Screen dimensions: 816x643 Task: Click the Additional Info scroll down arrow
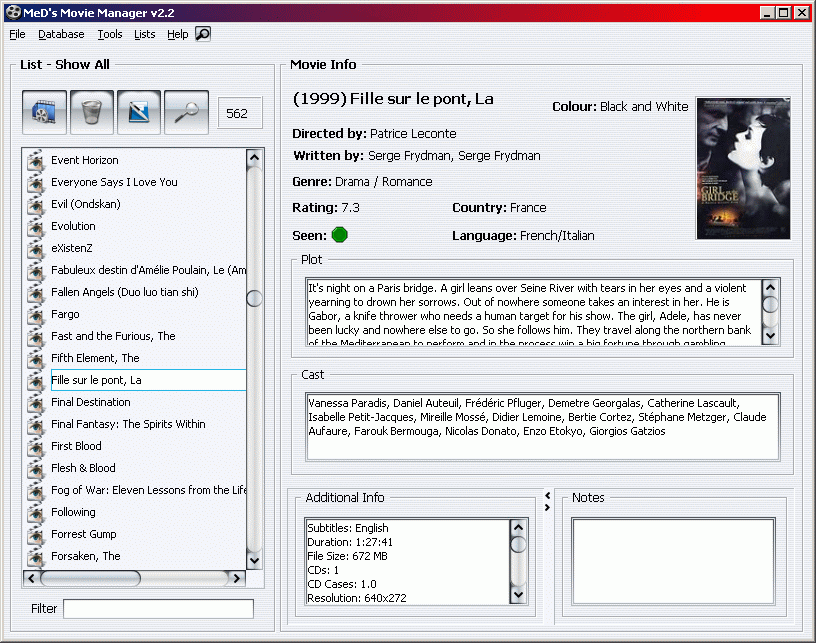pyautogui.click(x=518, y=595)
